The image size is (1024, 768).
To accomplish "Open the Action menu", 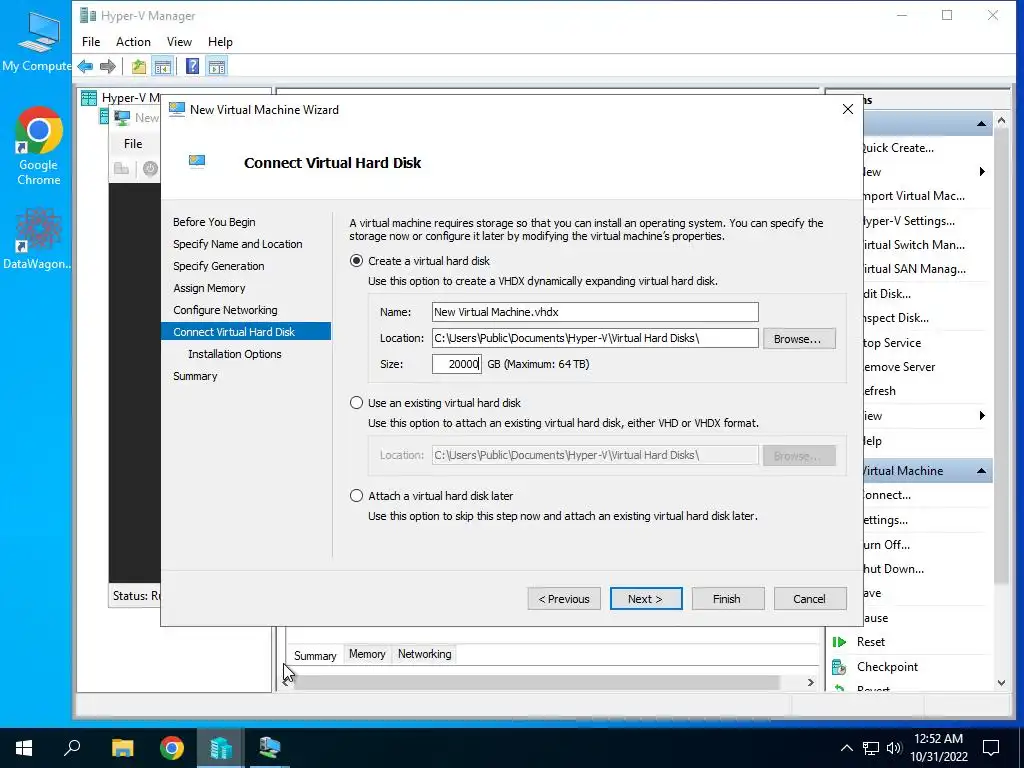I will tap(133, 42).
